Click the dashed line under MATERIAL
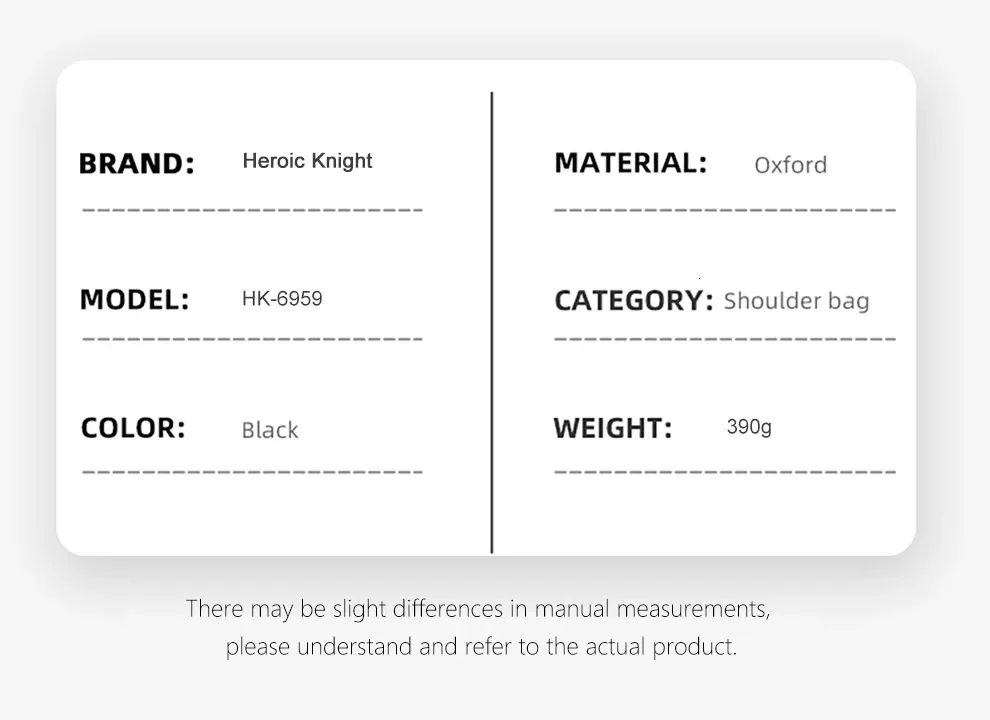 (725, 210)
